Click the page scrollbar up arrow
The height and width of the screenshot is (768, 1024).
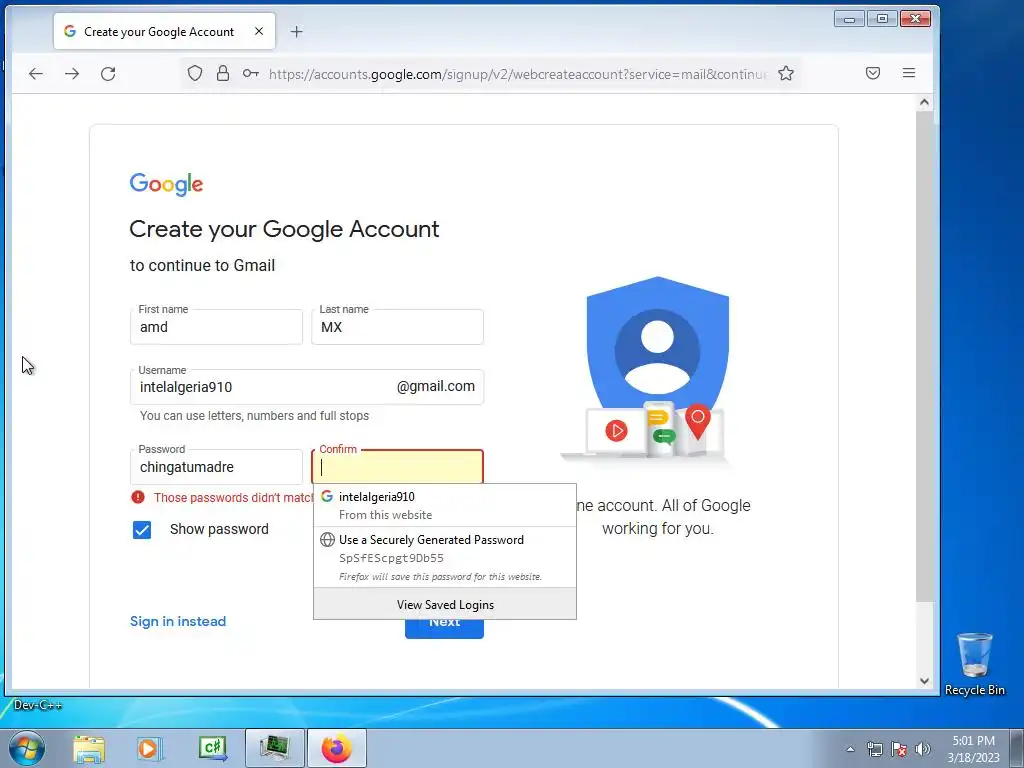click(924, 102)
